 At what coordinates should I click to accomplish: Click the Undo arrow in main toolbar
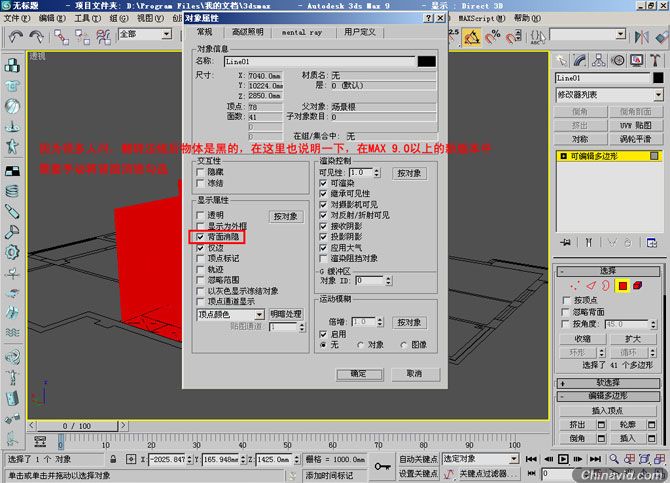click(15, 37)
